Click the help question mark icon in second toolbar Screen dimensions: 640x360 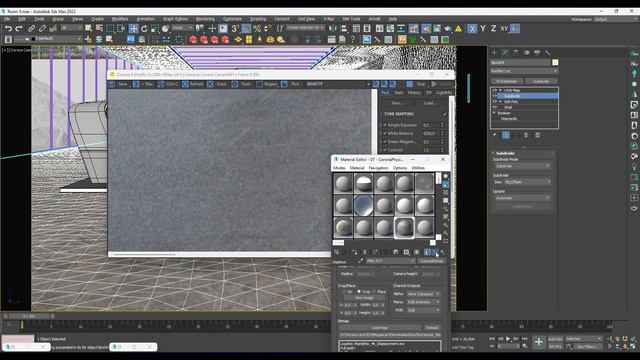tap(353, 40)
